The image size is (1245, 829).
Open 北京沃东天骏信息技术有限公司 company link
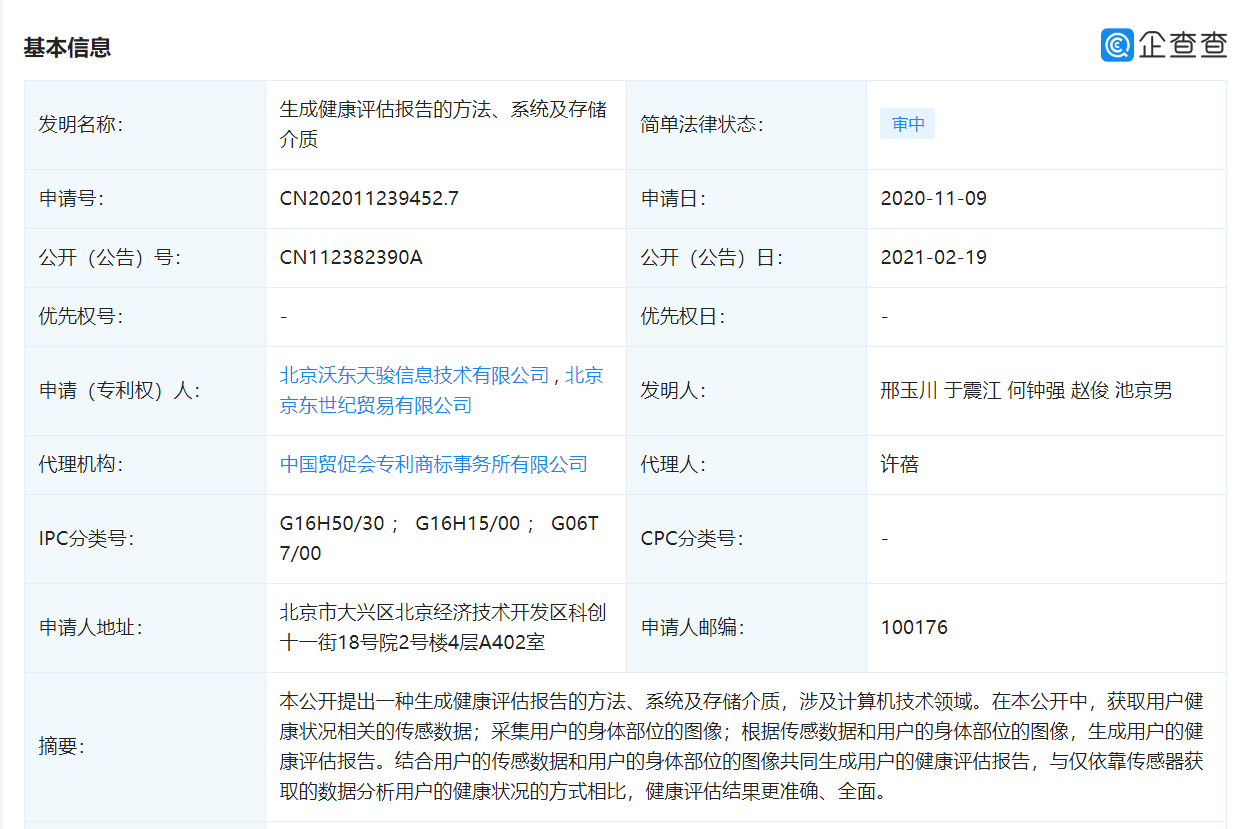(x=415, y=376)
